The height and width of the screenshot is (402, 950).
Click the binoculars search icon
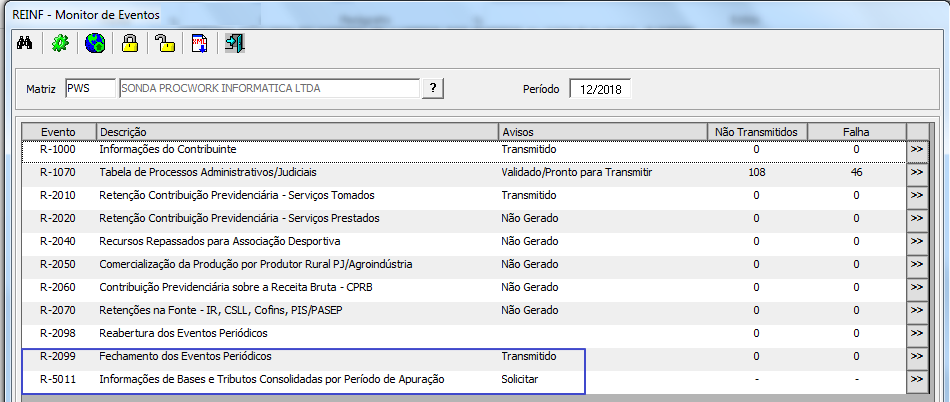(x=24, y=44)
